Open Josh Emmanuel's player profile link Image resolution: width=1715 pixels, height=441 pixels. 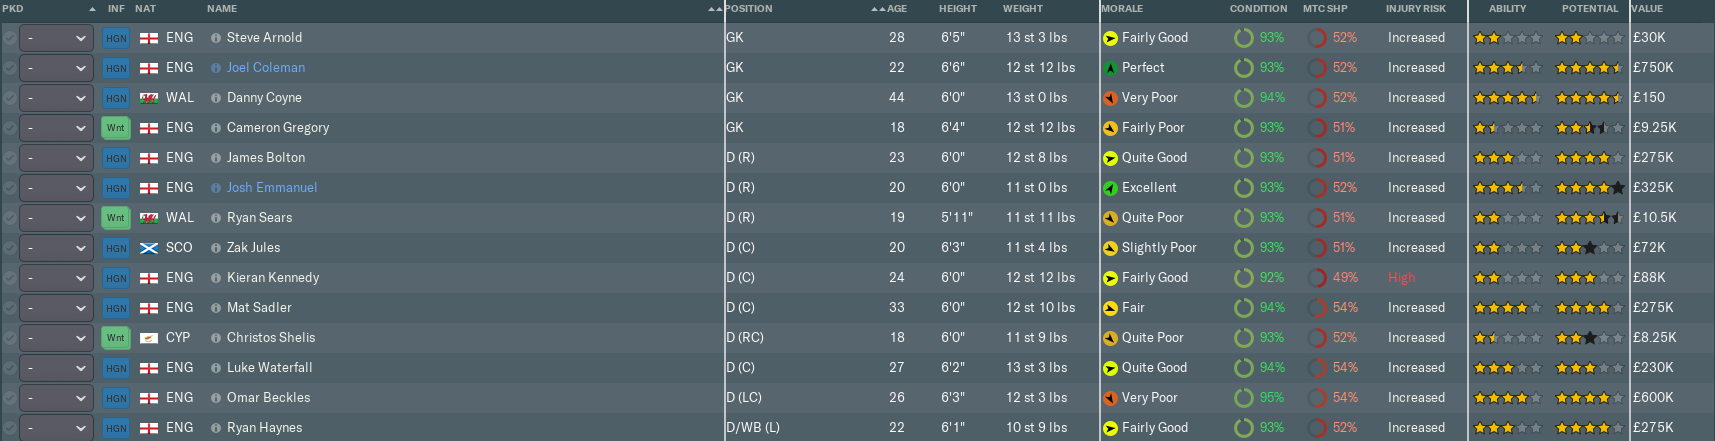272,188
